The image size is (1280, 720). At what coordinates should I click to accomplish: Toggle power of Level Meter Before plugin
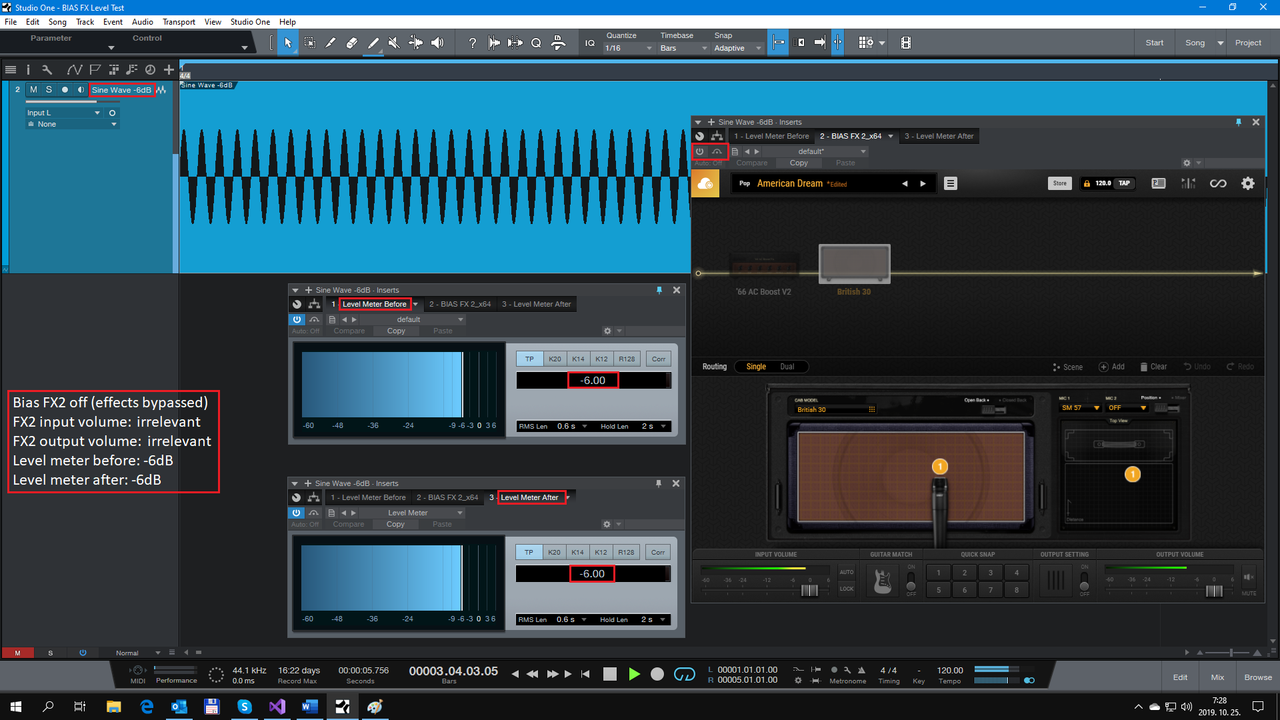tap(297, 319)
